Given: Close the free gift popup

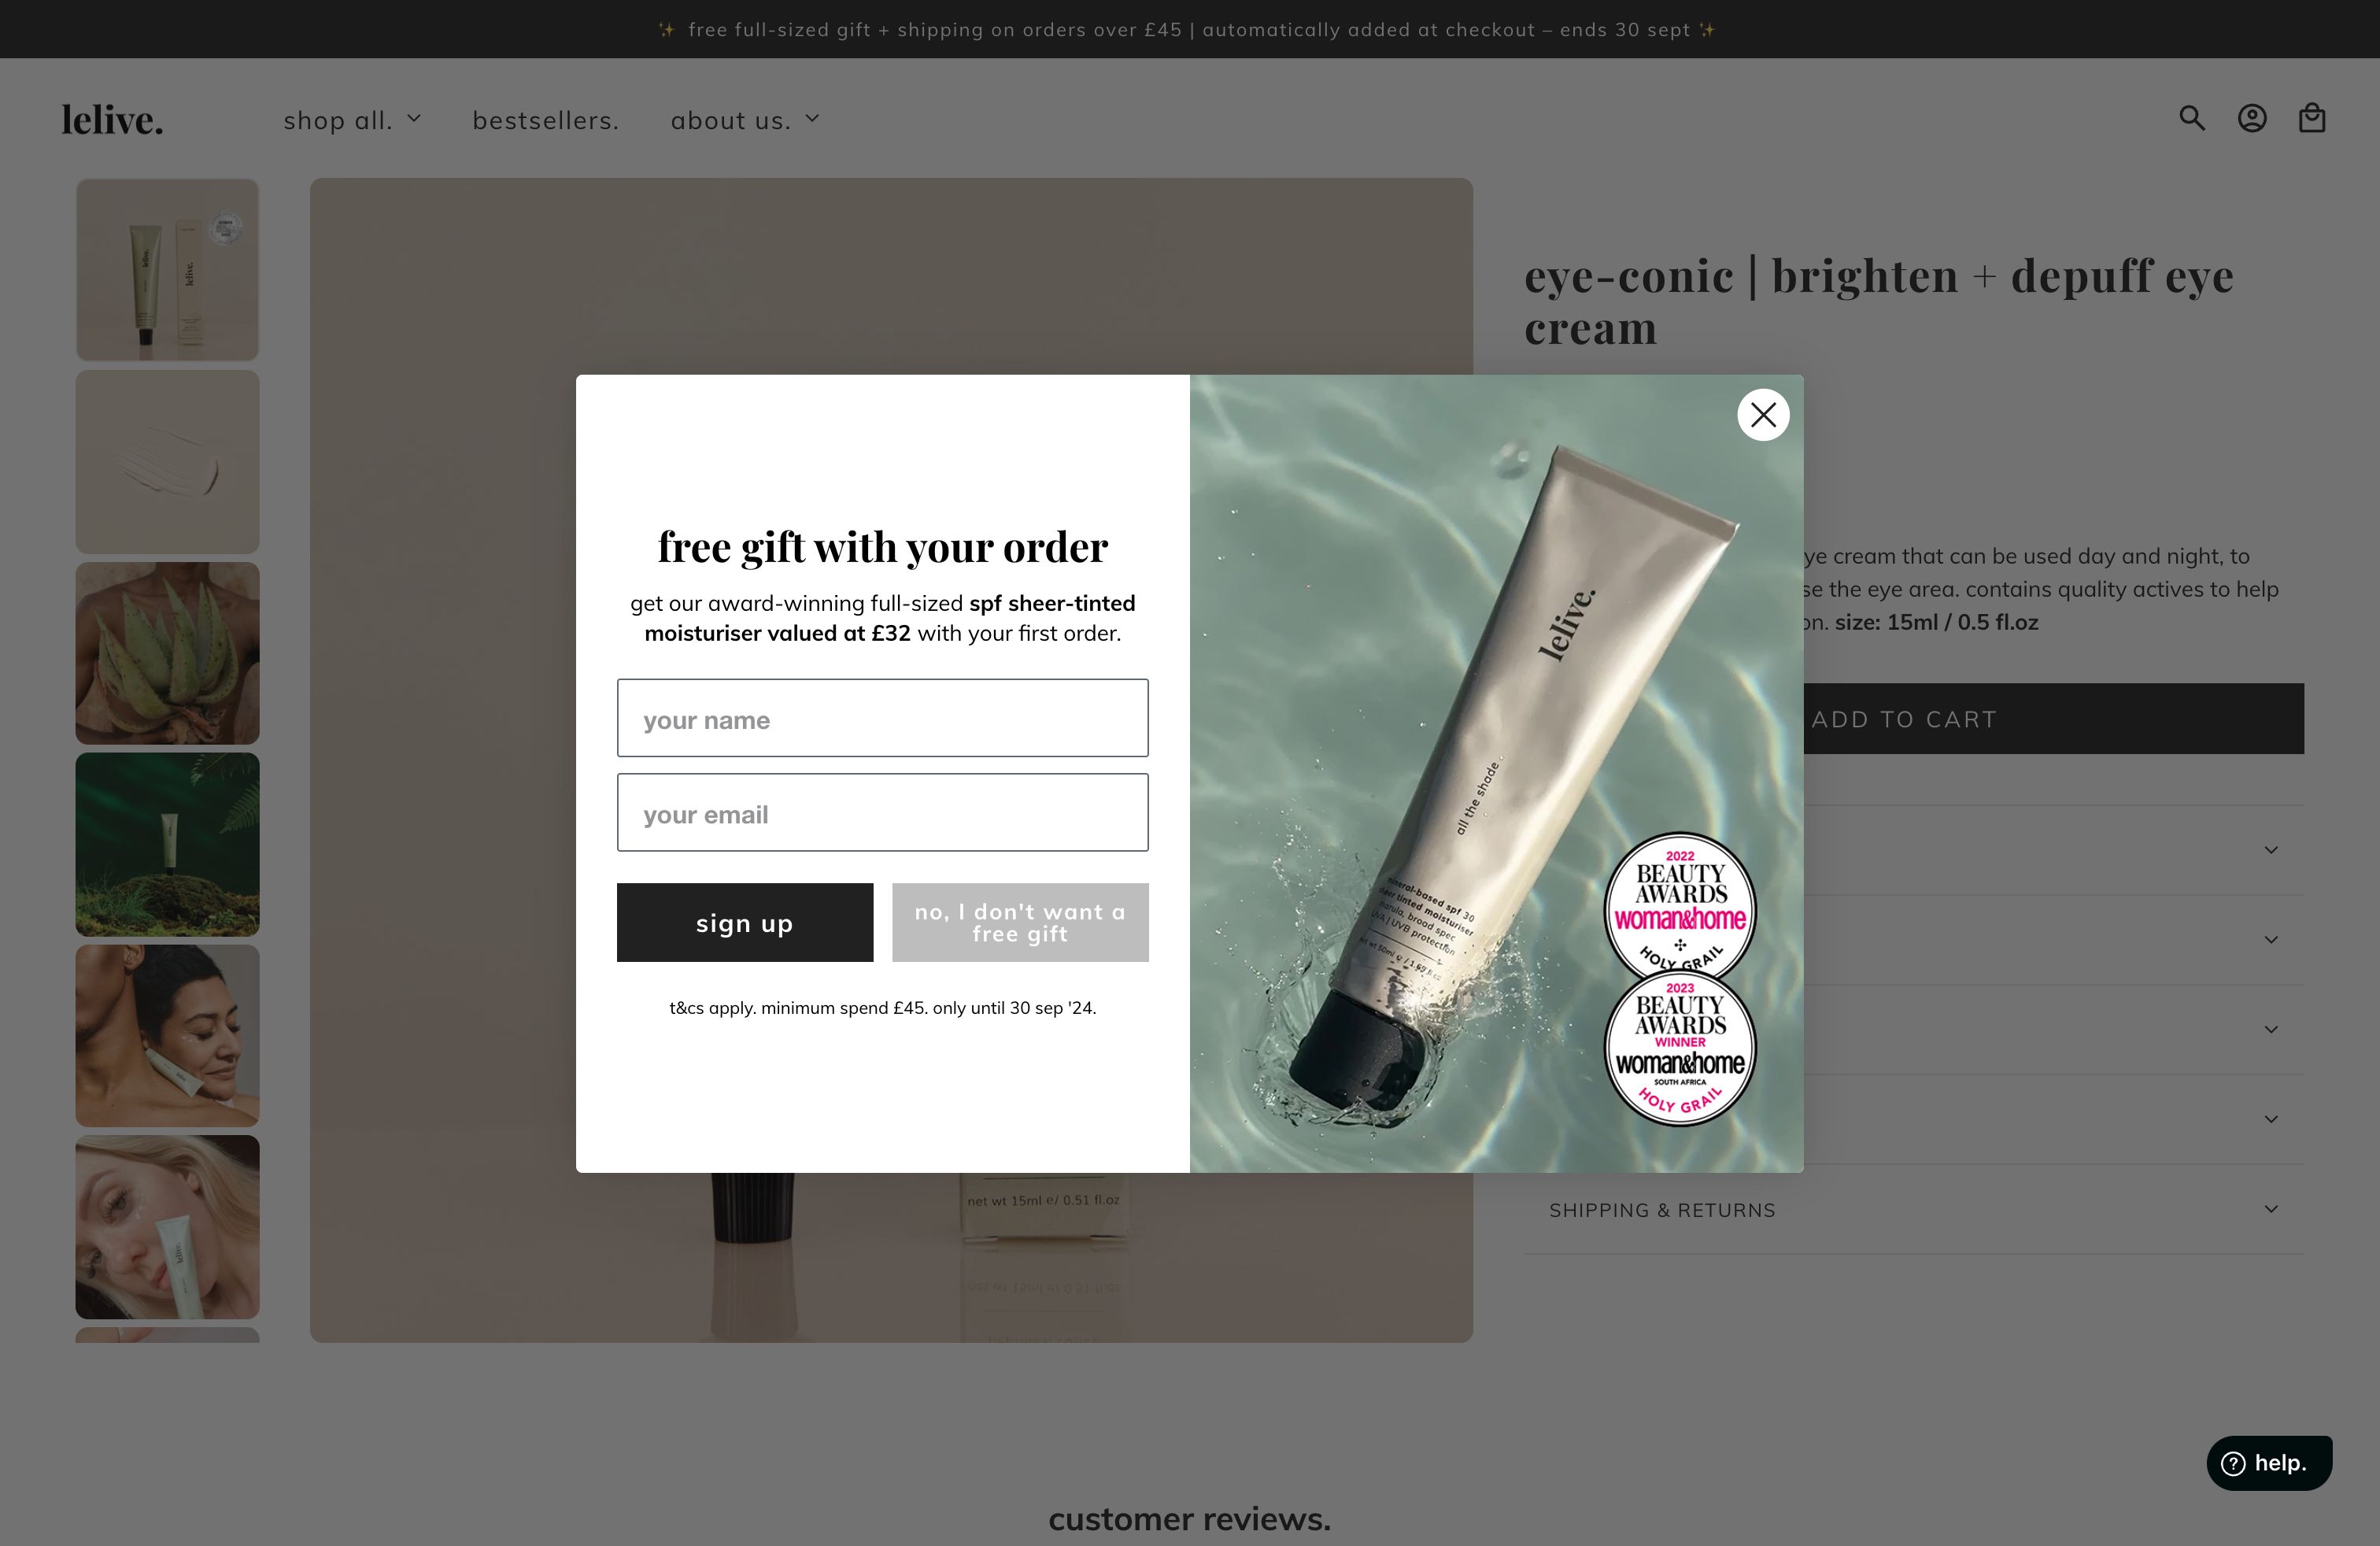Looking at the screenshot, I should click(1763, 414).
